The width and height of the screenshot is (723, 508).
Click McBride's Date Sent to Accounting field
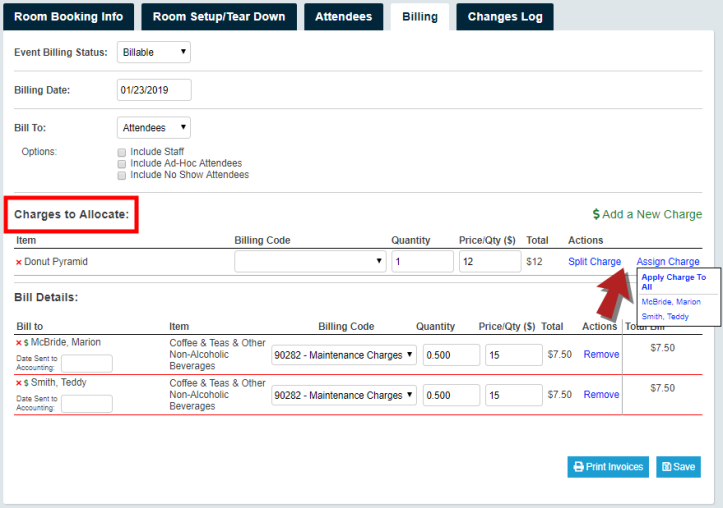[87, 363]
